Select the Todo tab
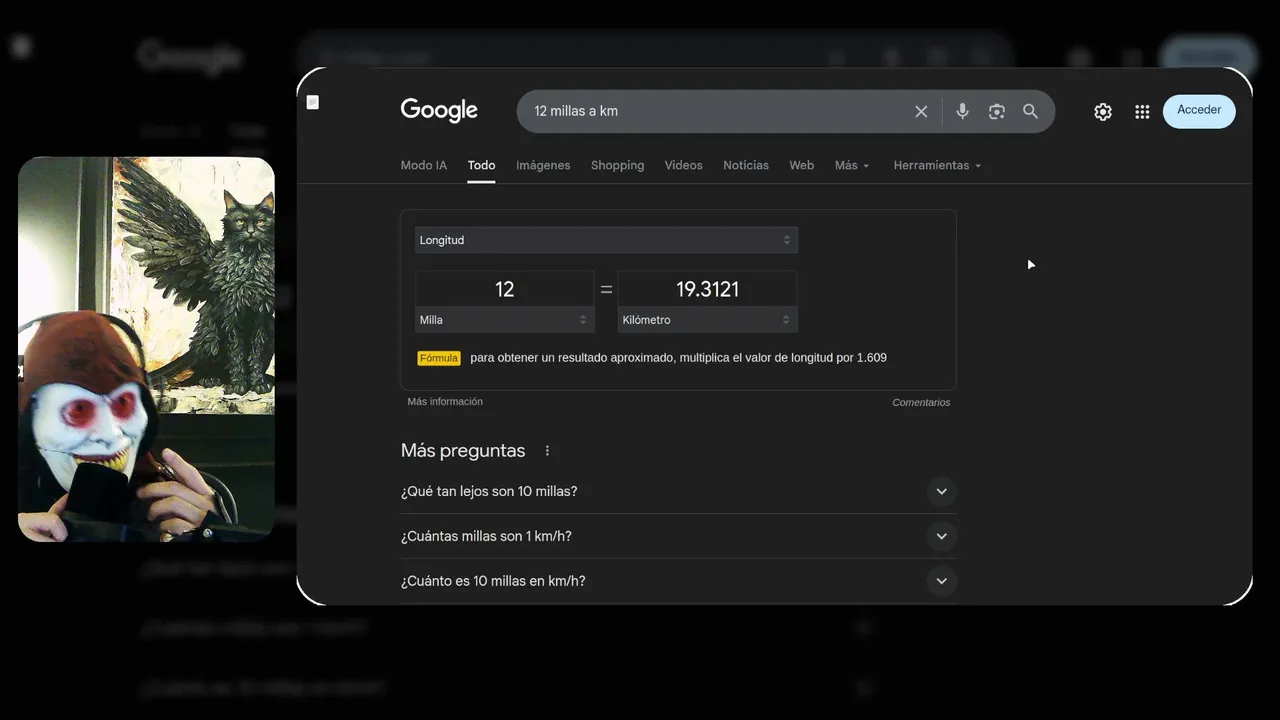This screenshot has width=1280, height=720. click(481, 166)
